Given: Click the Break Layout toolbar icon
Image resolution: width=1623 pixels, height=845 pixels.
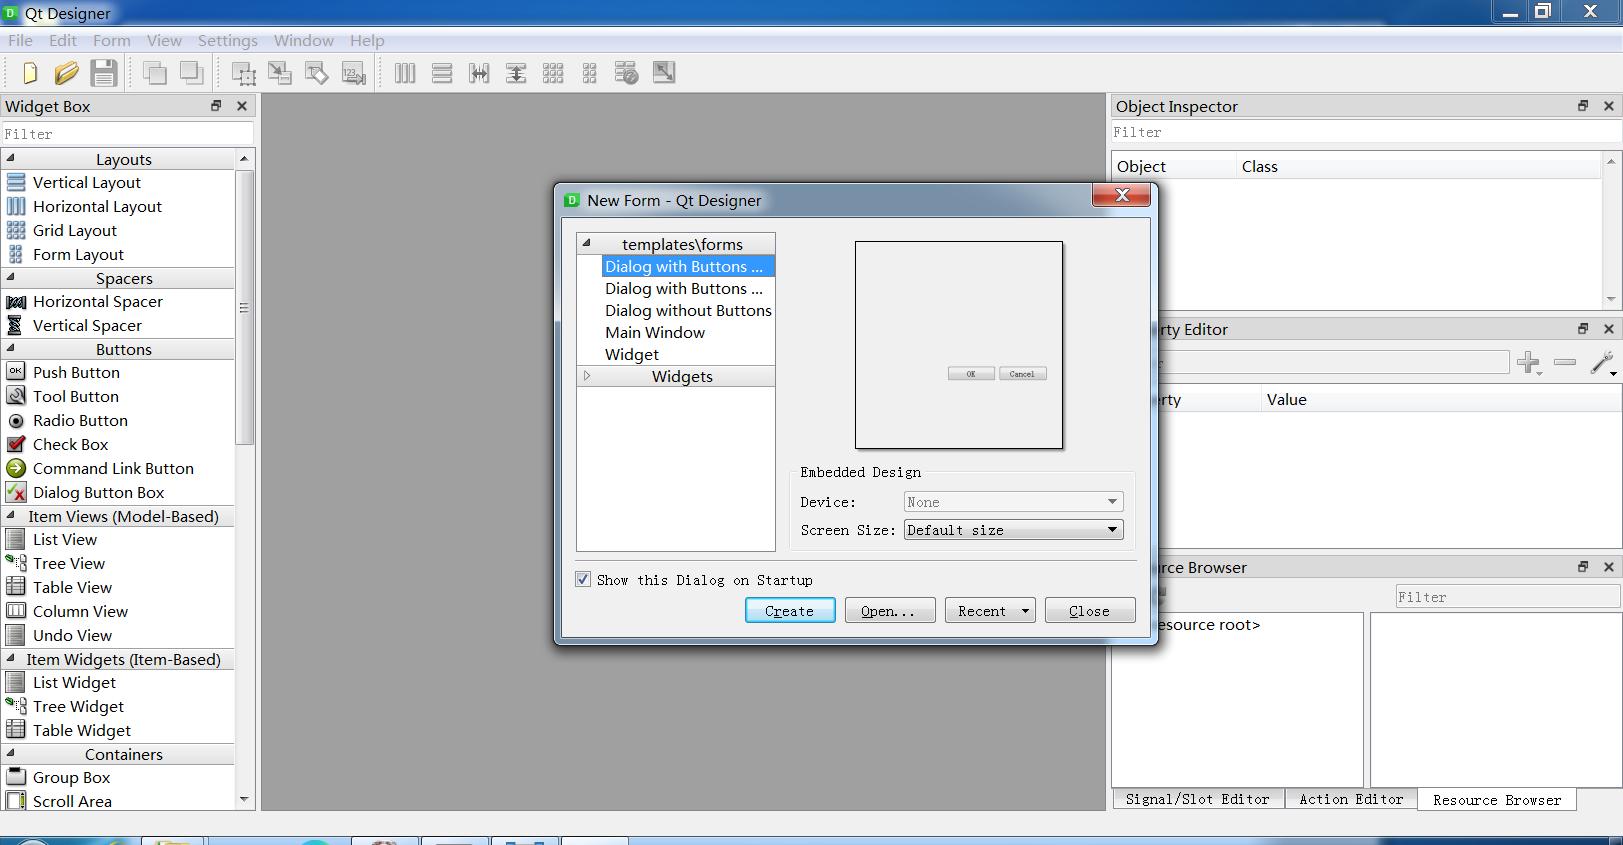Looking at the screenshot, I should point(627,73).
